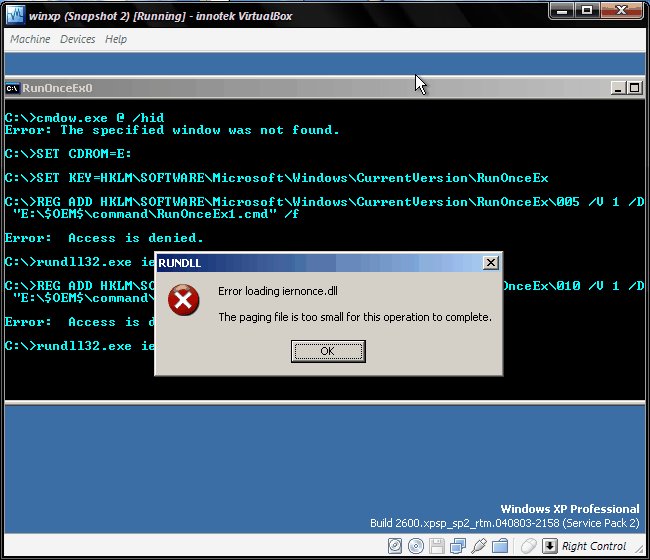Click the red error icon in RUNDLL dialog
This screenshot has height=560, width=650.
(x=183, y=300)
